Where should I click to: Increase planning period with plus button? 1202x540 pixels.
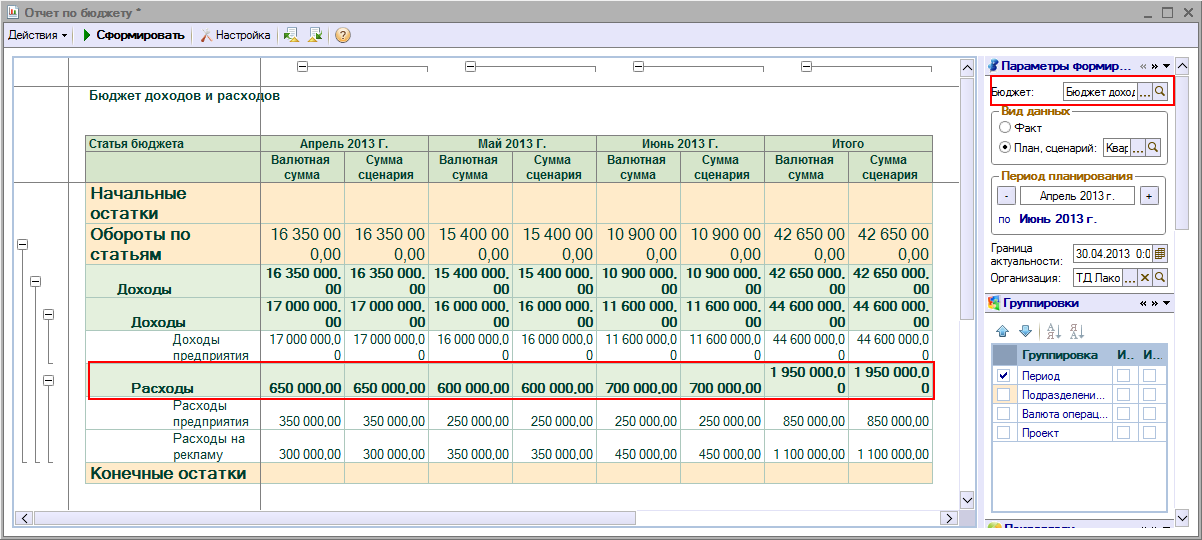pyautogui.click(x=1149, y=196)
